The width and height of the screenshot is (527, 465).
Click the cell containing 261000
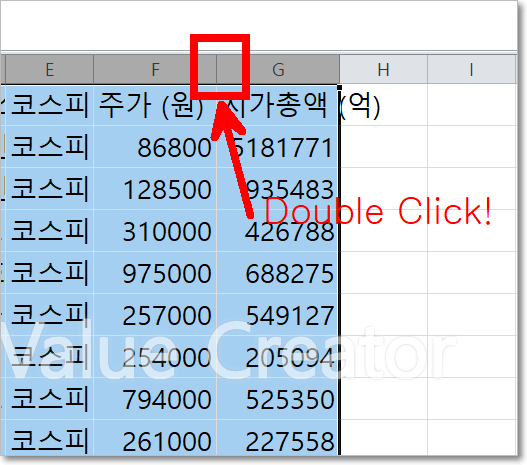tap(155, 438)
